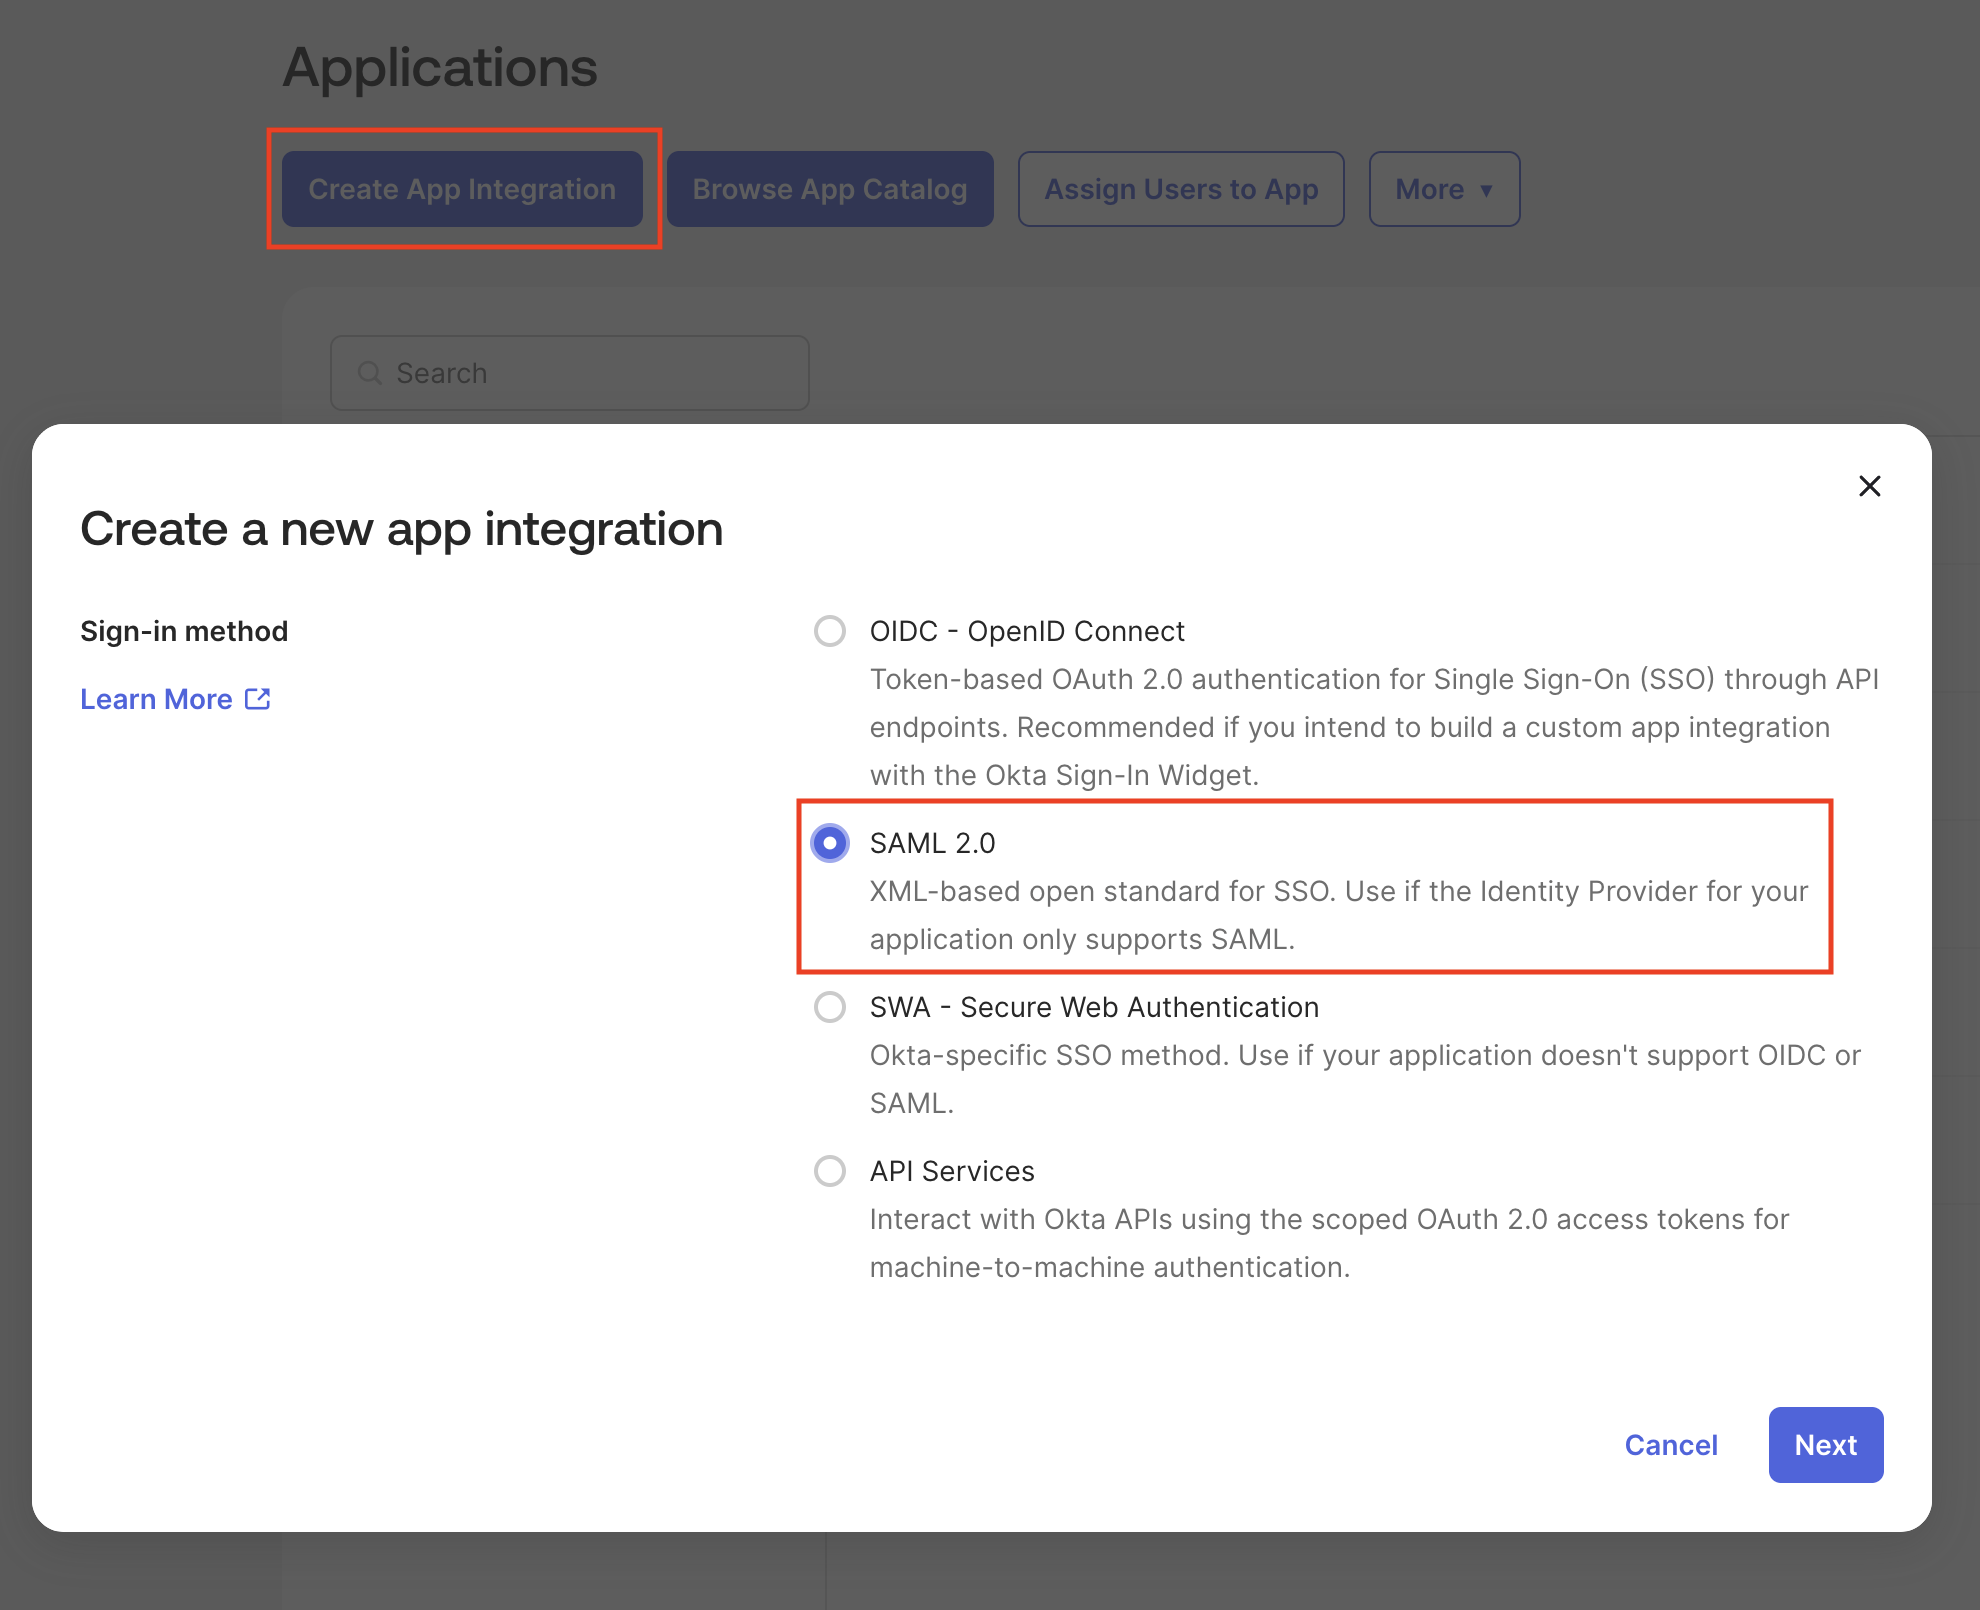Select the SAML 2.0 radio button
1980x1610 pixels.
click(829, 843)
